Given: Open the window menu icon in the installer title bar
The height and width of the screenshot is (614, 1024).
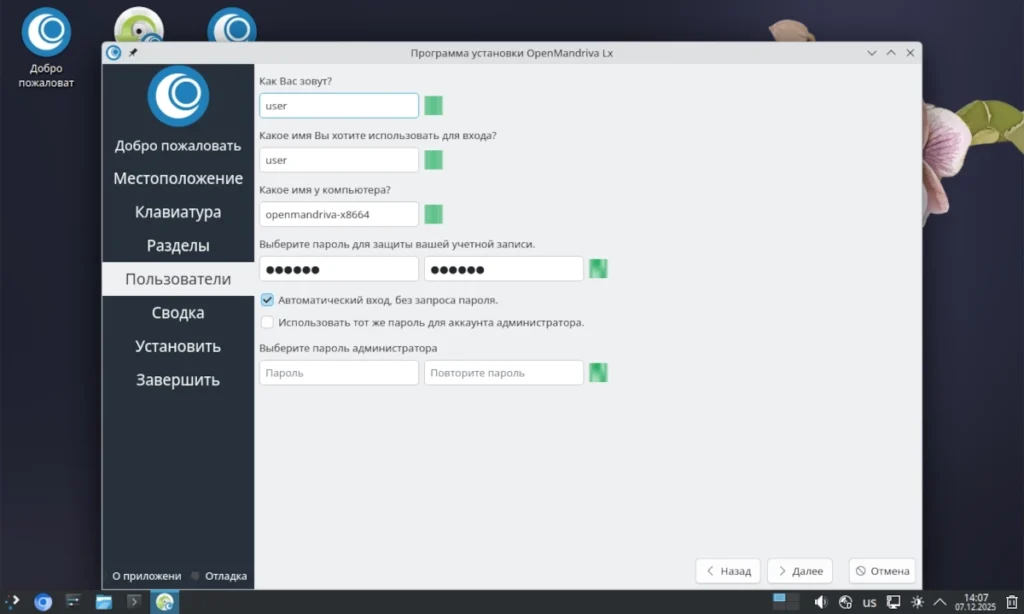Looking at the screenshot, I should 114,53.
